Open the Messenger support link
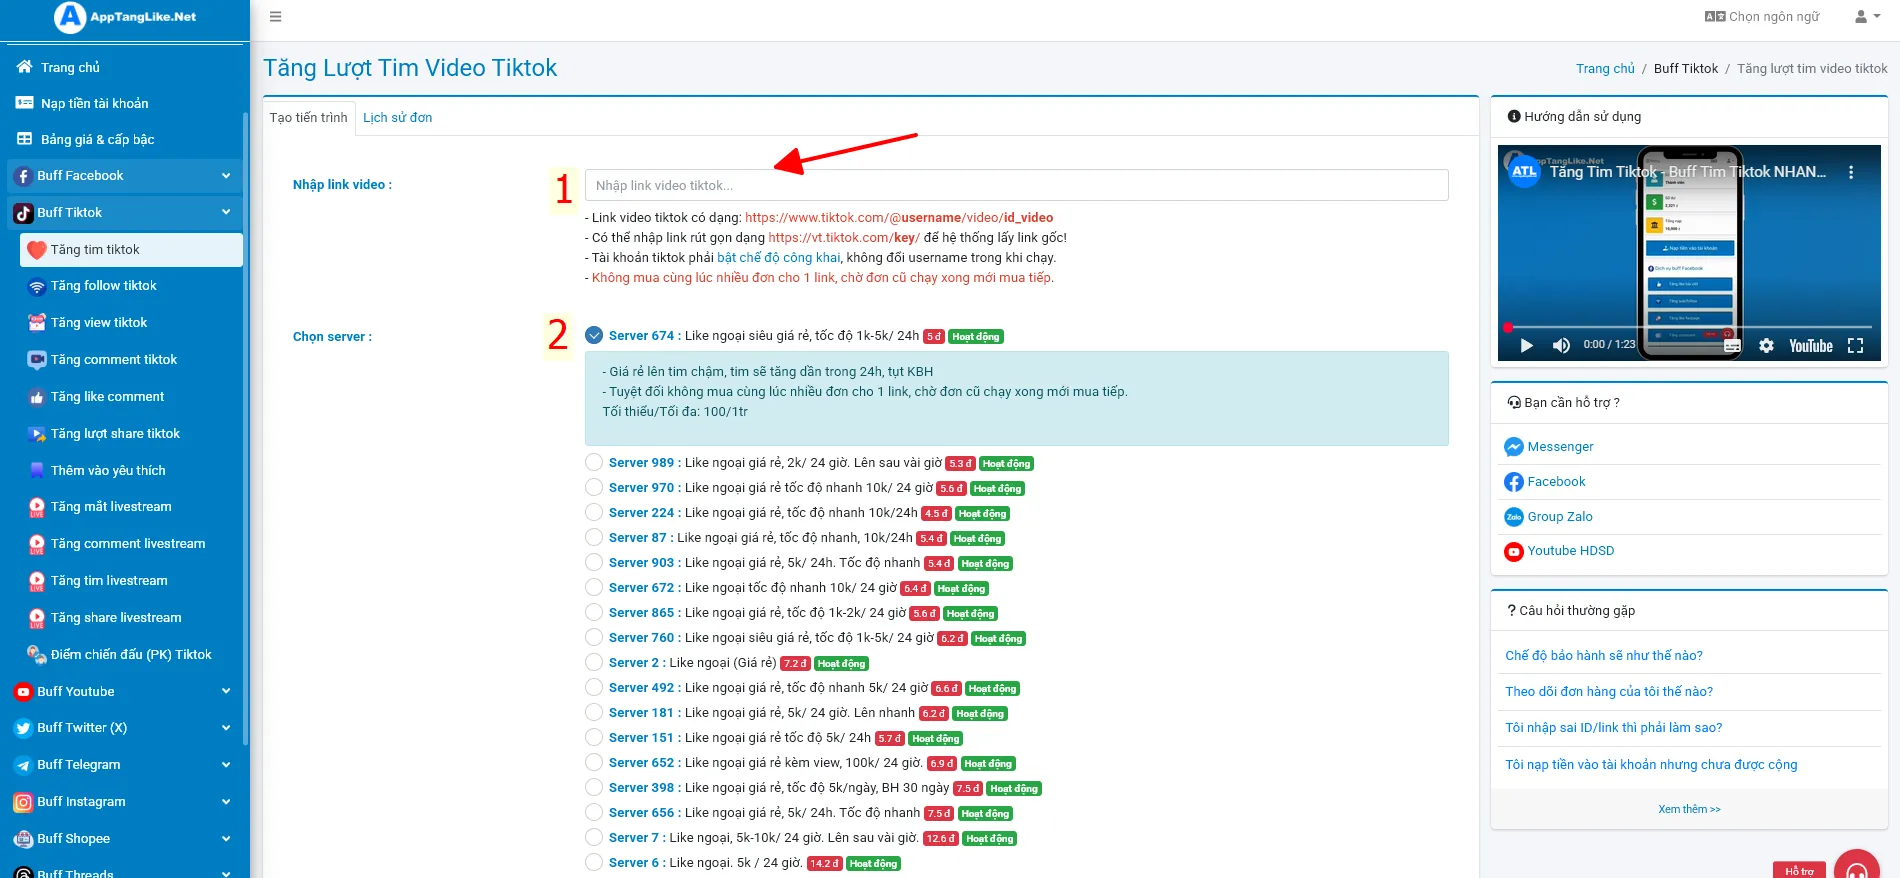Image resolution: width=1900 pixels, height=878 pixels. click(1559, 447)
